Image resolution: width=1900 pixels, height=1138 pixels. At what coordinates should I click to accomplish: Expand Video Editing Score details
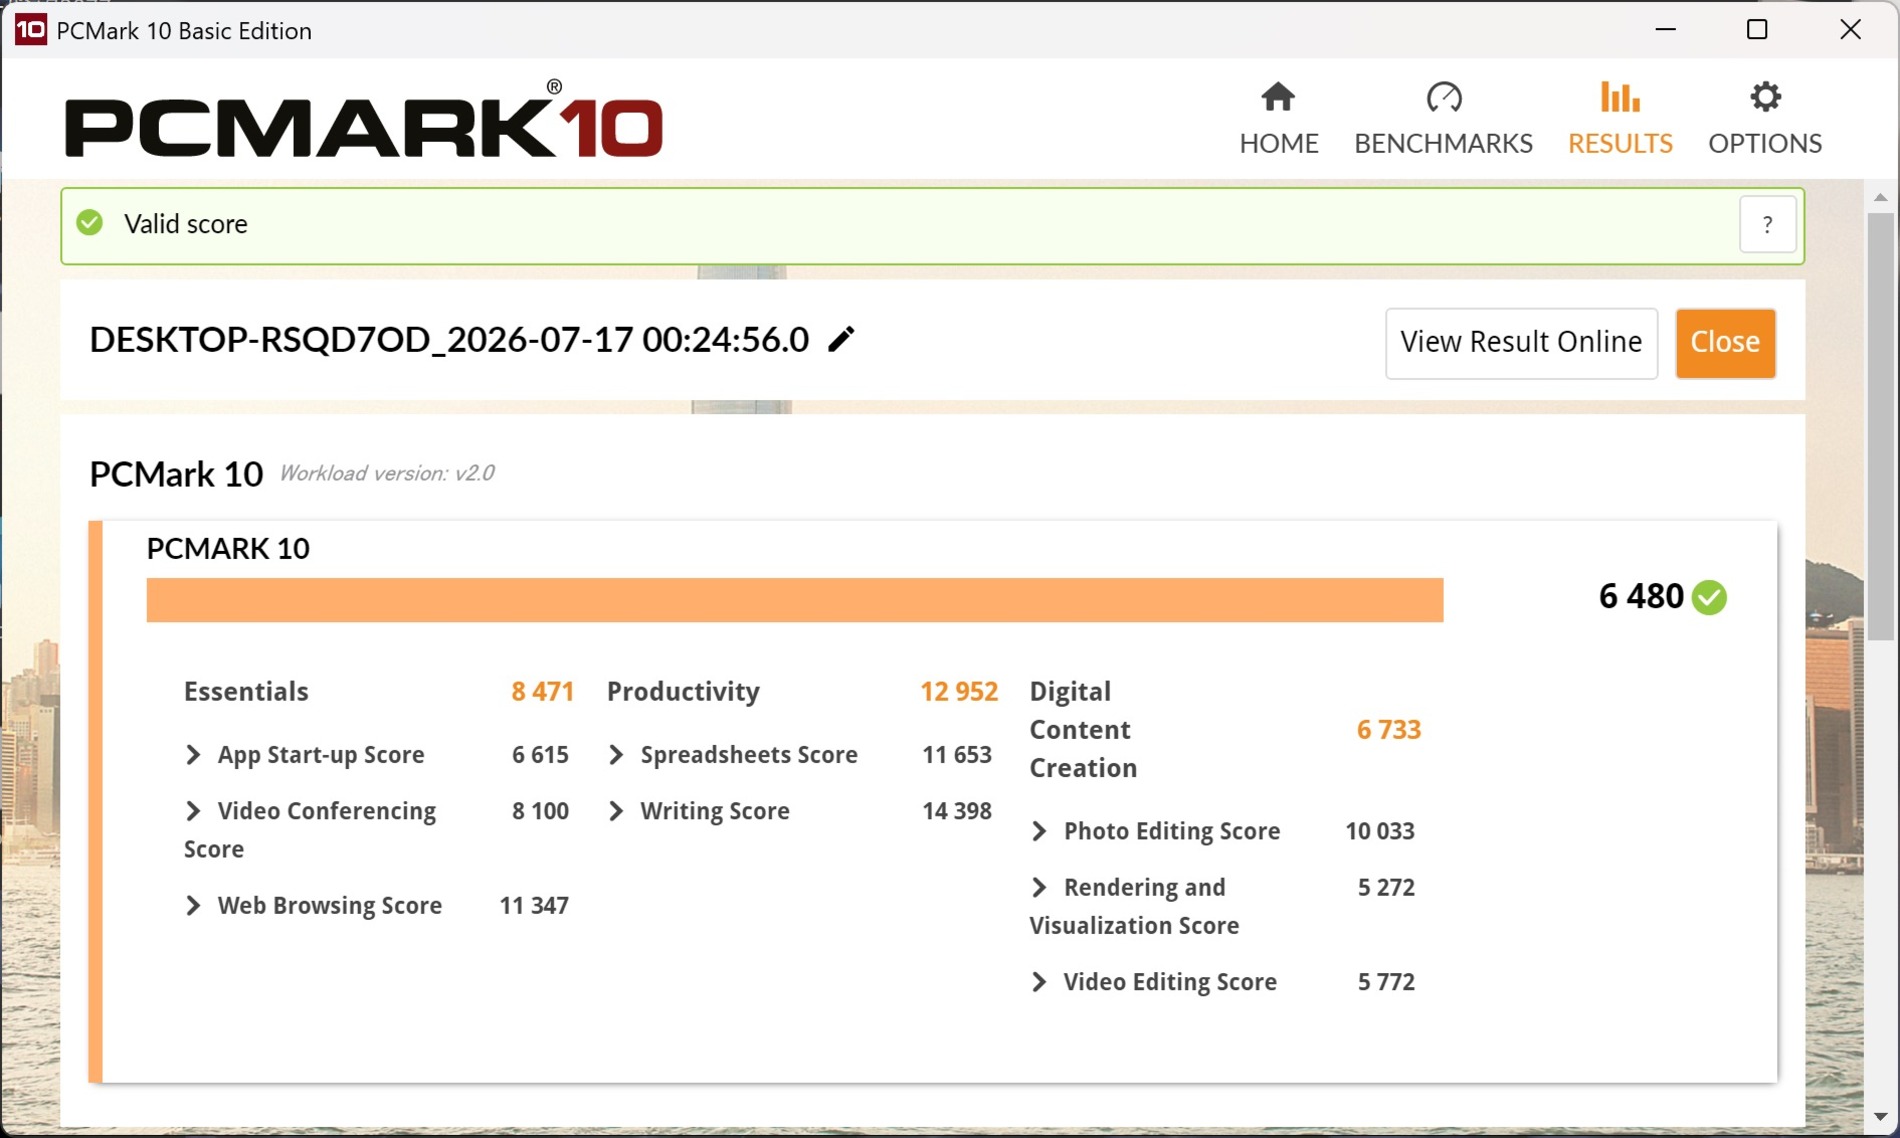1039,982
